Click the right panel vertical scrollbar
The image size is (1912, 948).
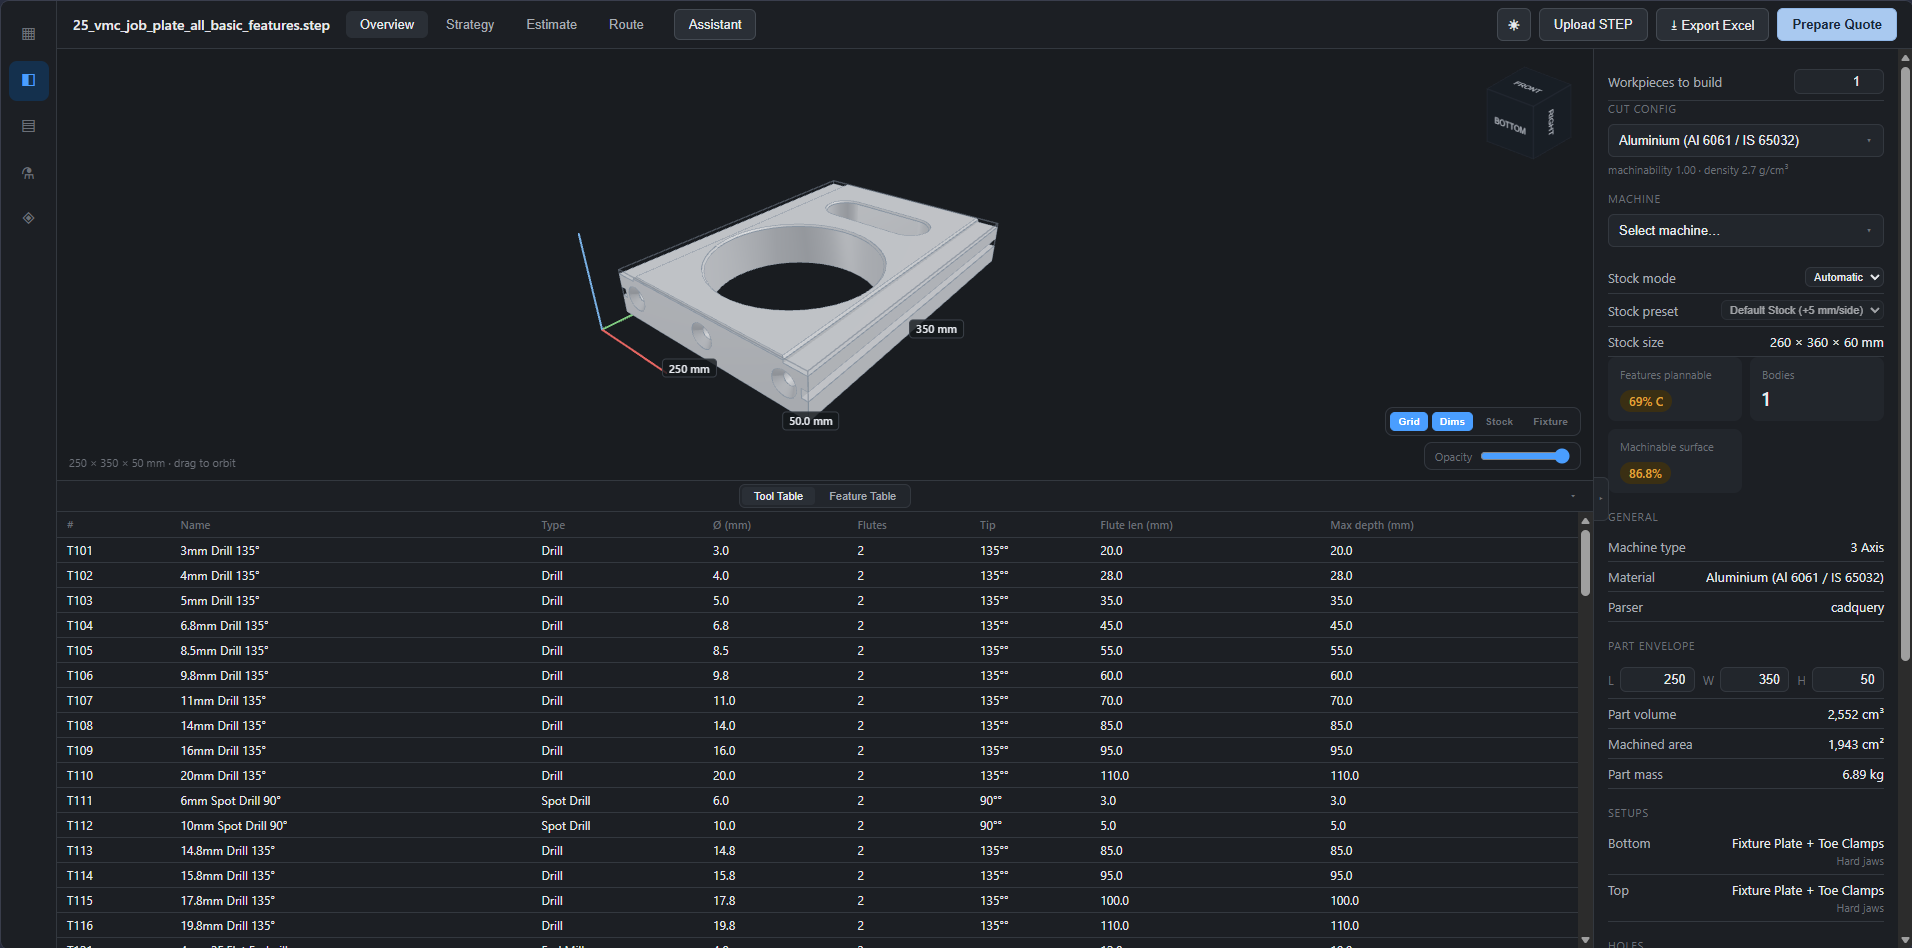pyautogui.click(x=1905, y=365)
